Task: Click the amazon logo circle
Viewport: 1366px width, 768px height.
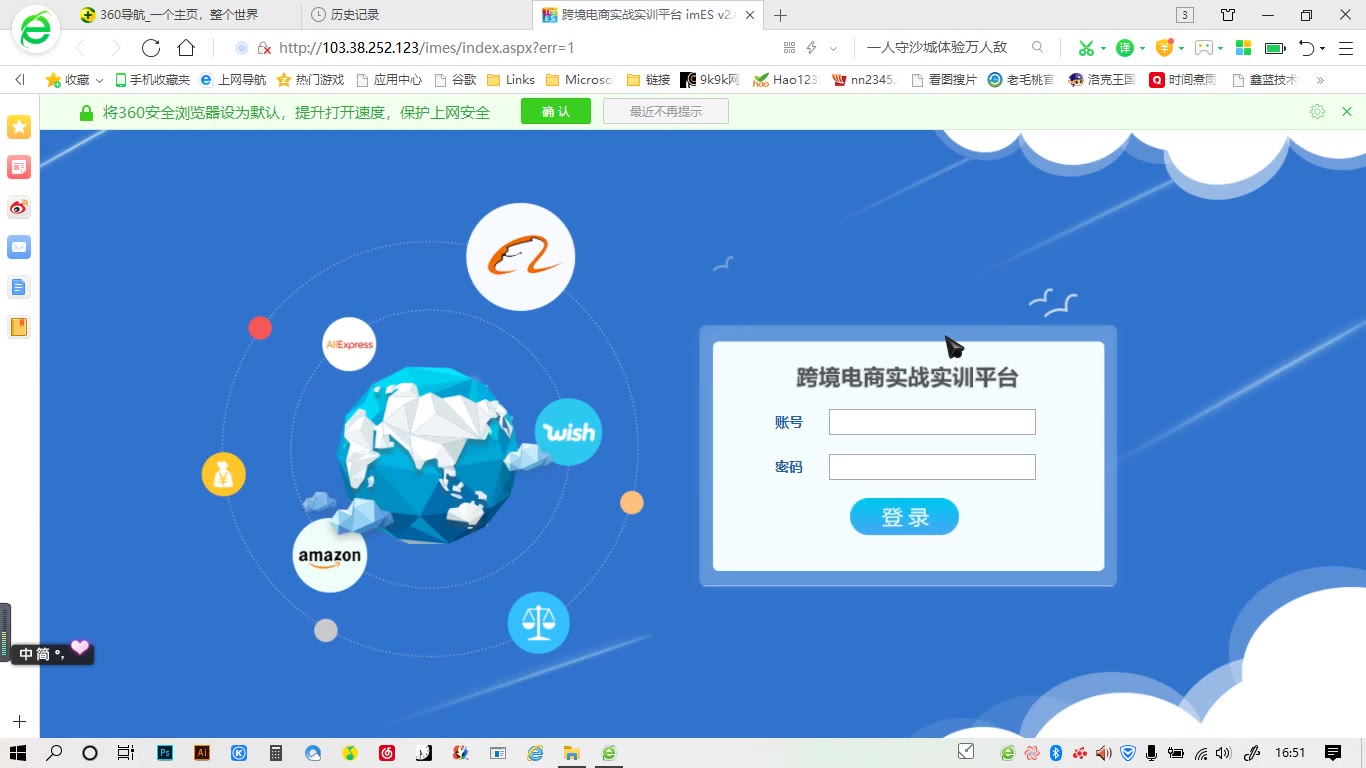Action: (x=330, y=555)
